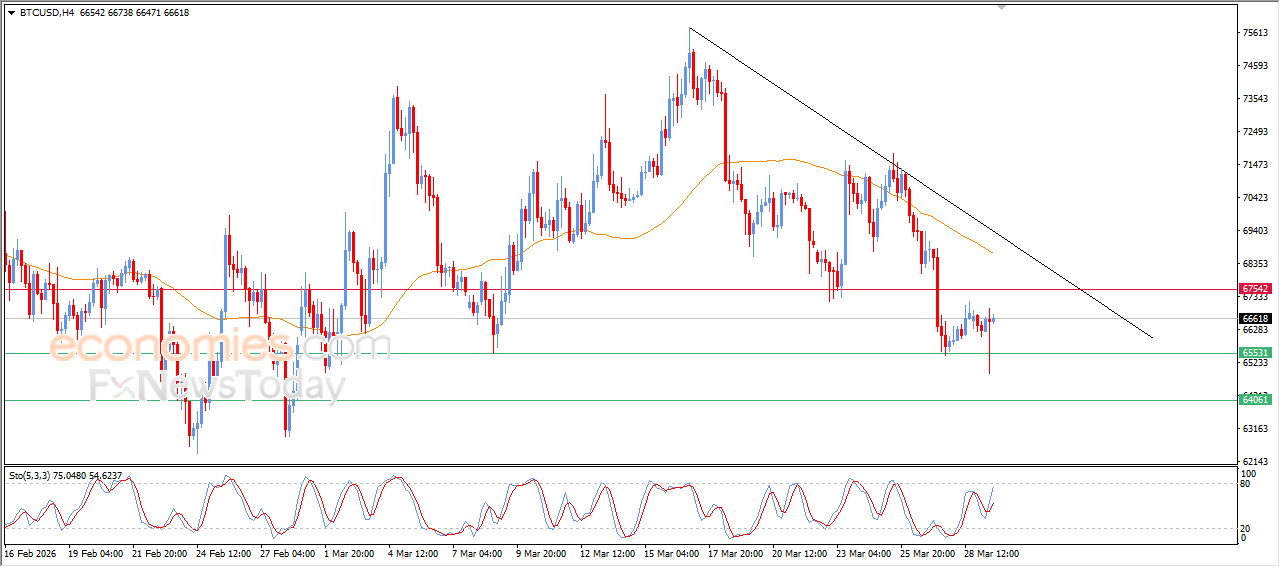Click the chart shift triangle marker at top
Image resolution: width=1280 pixels, height=567 pixels.
pos(1001,8)
